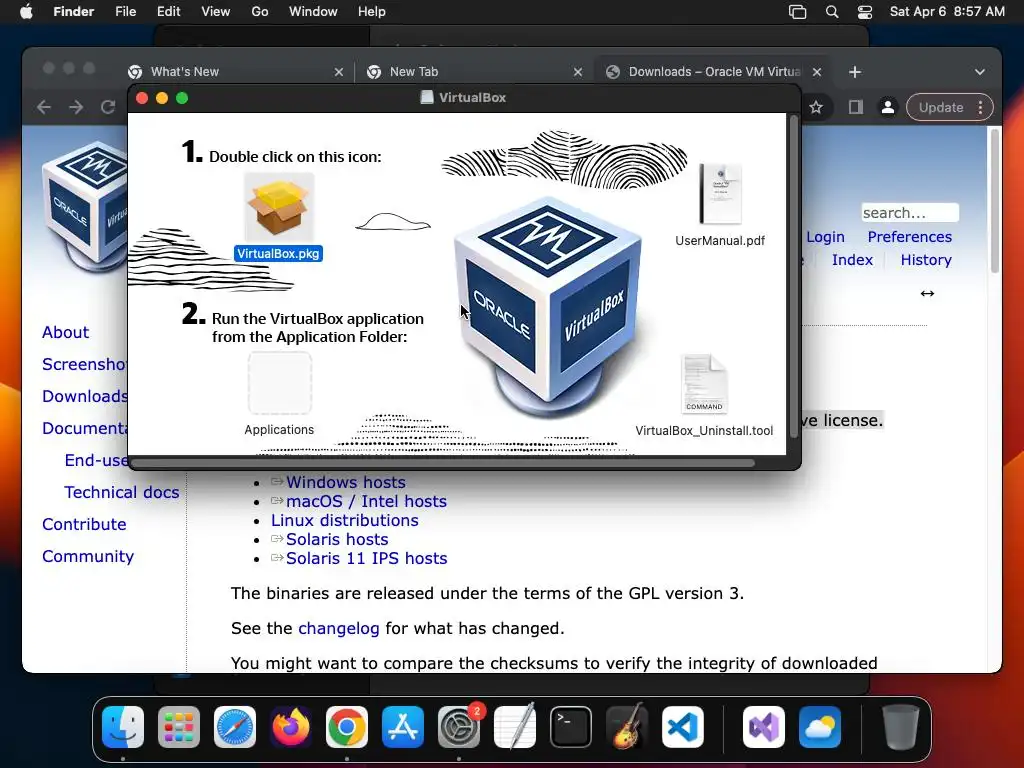1024x768 pixels.
Task: Switch to Google Chrome in the Dock
Action: (x=347, y=727)
